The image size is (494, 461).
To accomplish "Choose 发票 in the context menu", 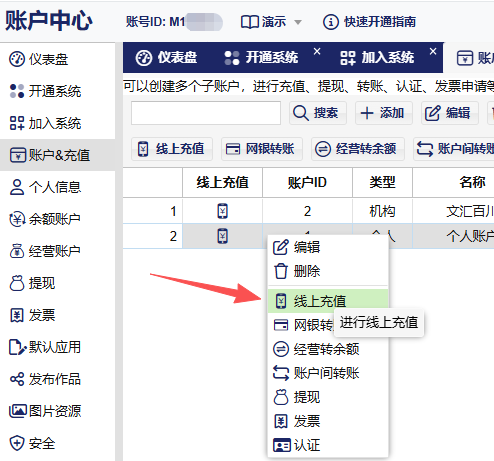I will [x=328, y=421].
